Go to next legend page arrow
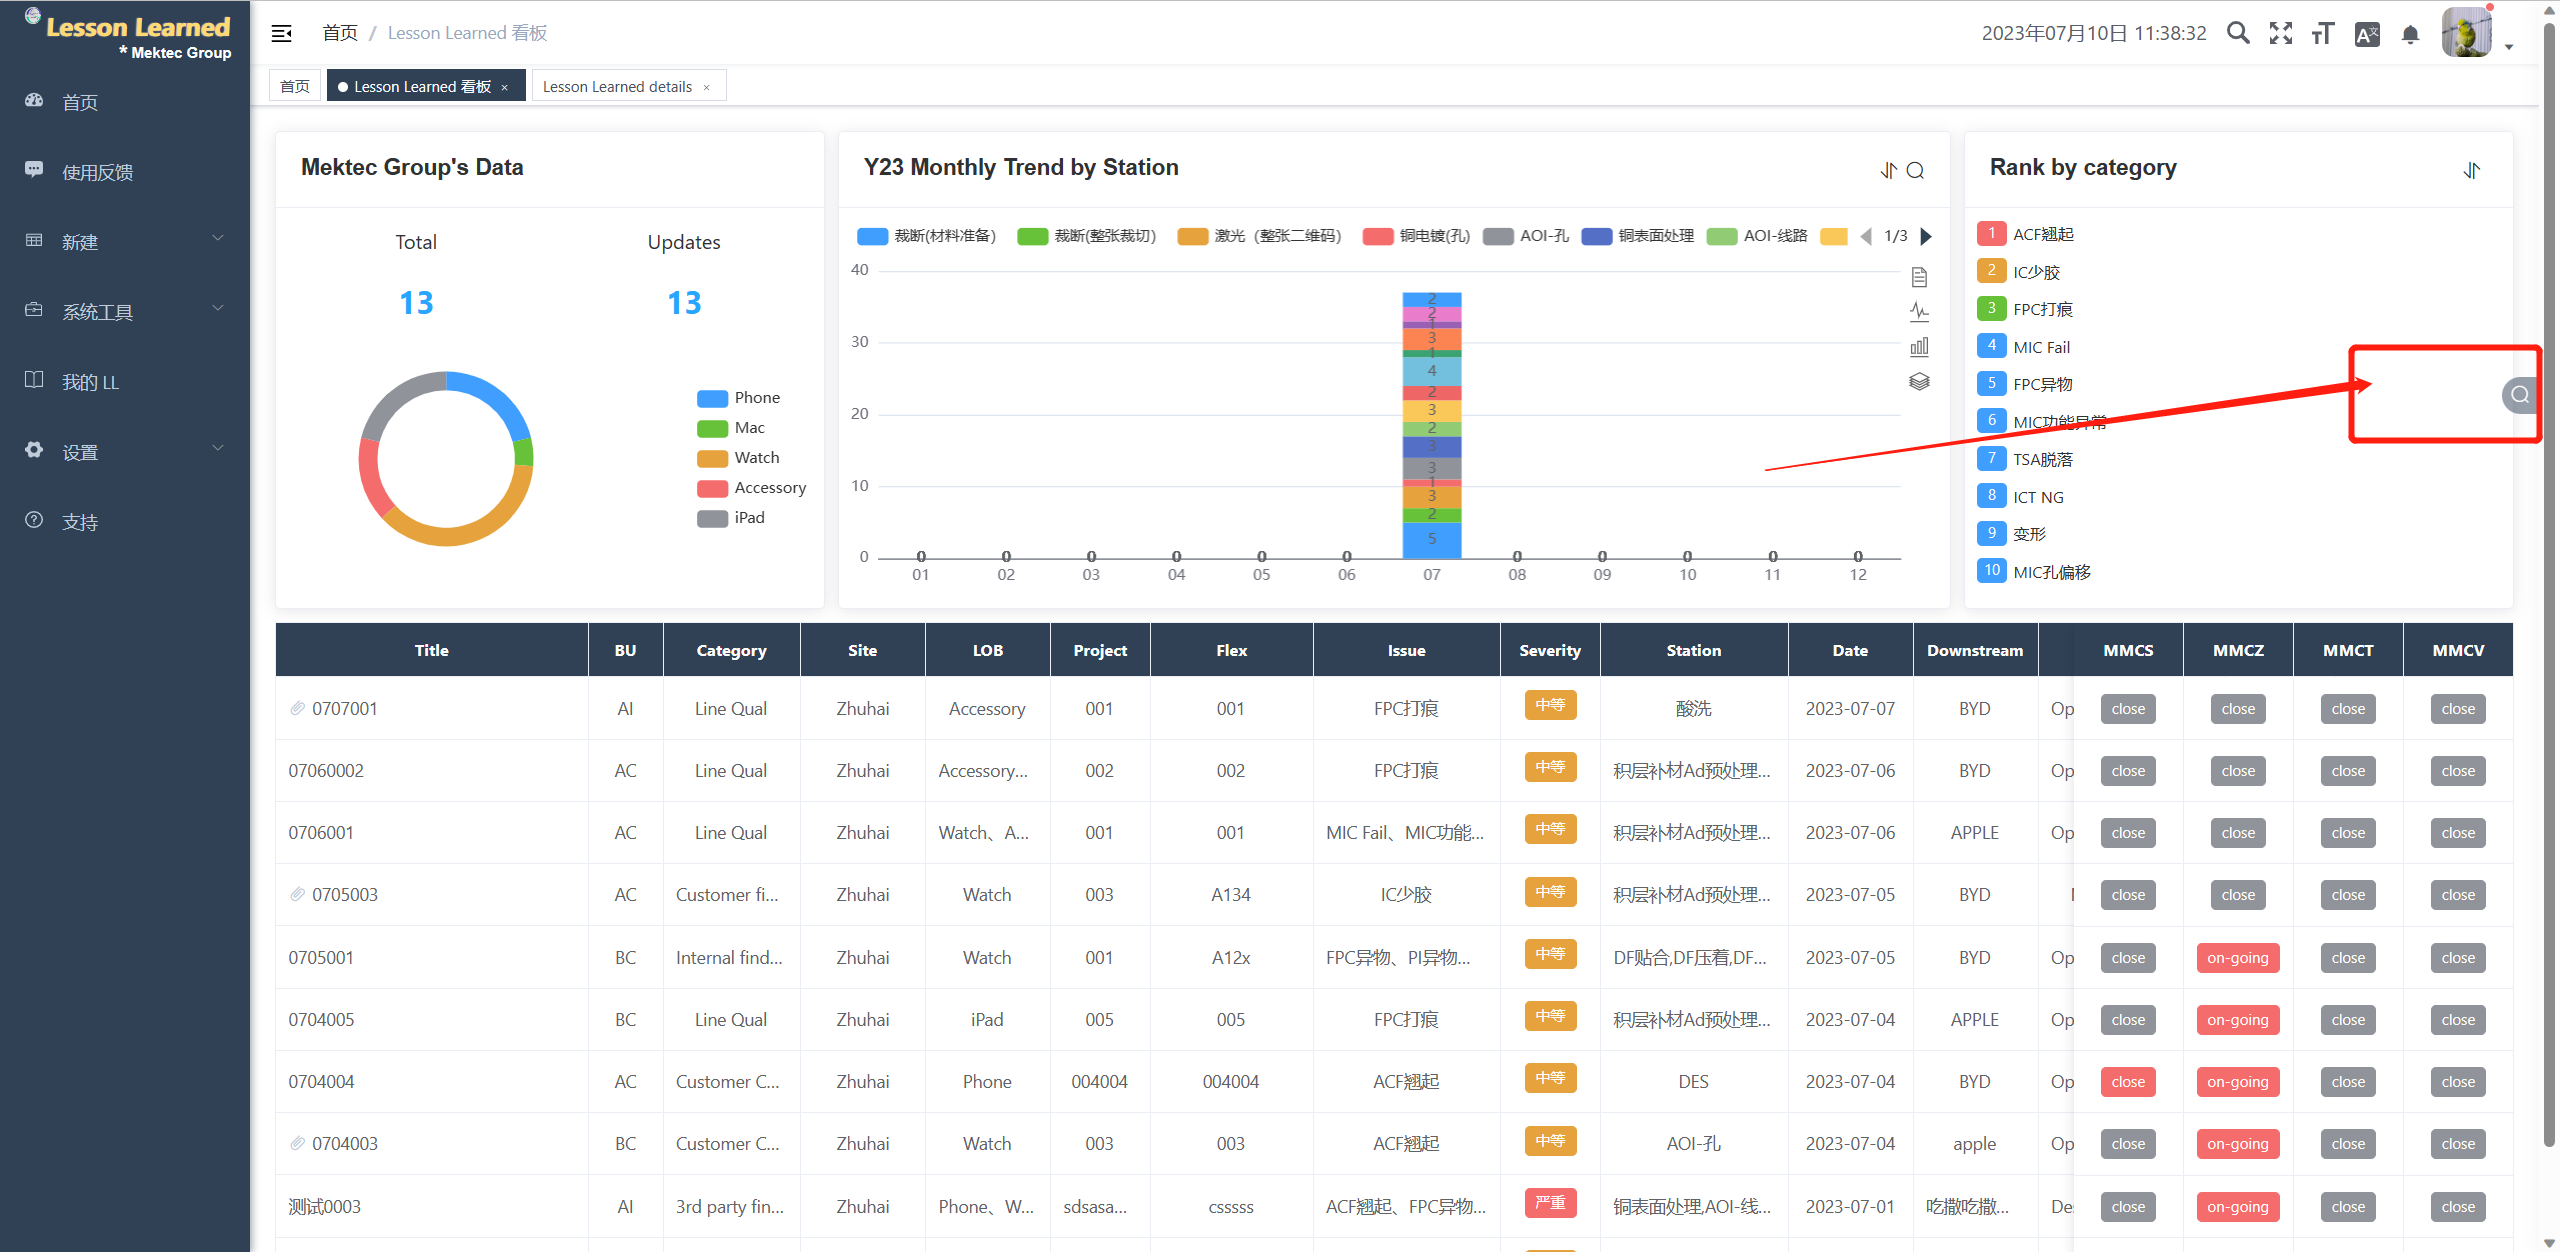 pos(1926,236)
